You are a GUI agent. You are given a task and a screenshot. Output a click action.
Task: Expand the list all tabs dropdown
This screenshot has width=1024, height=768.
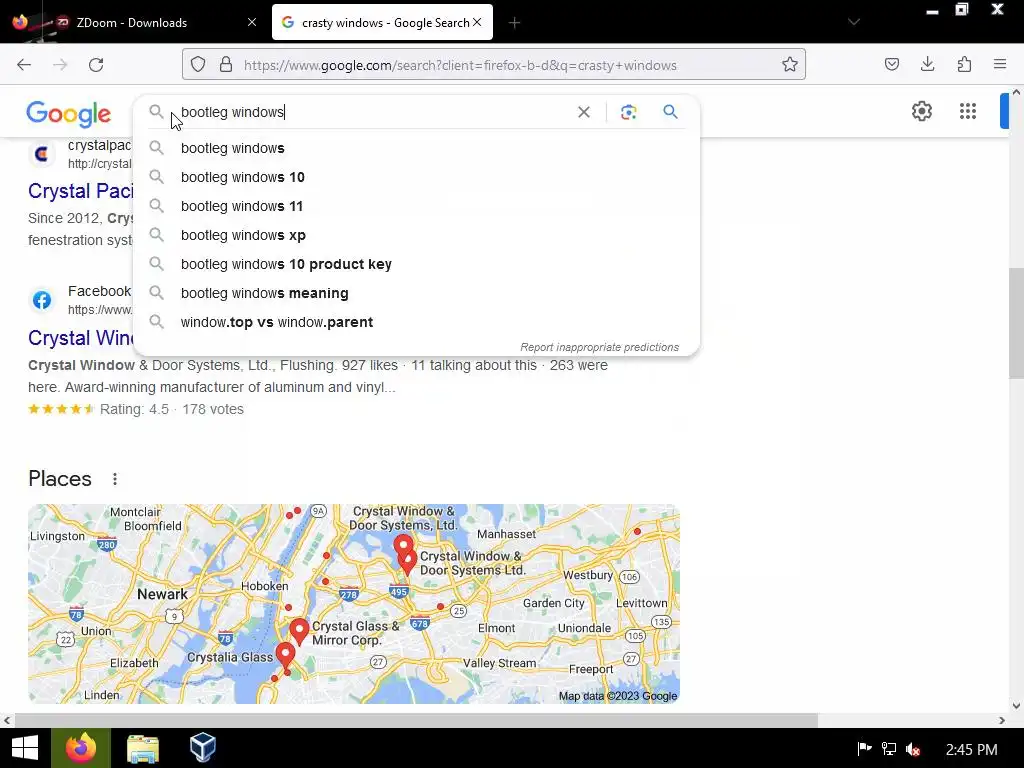[x=854, y=22]
